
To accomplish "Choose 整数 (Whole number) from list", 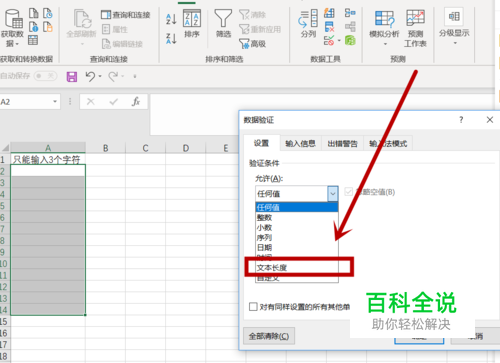I will [x=297, y=217].
